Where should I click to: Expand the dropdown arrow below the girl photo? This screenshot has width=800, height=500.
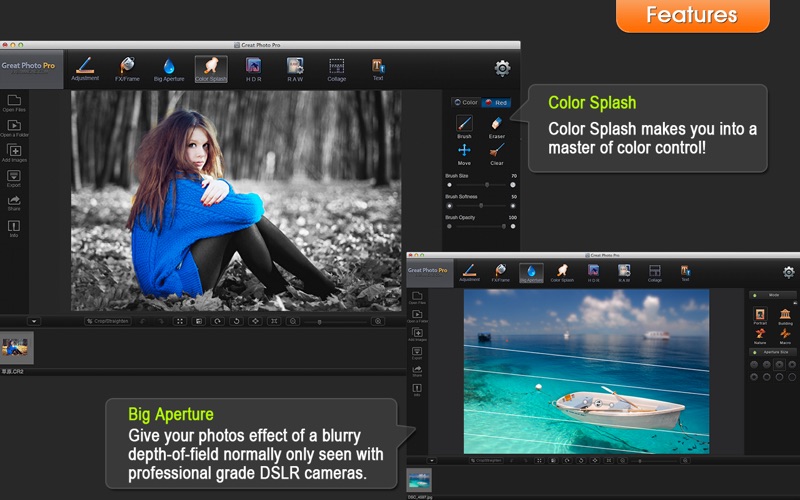point(33,322)
